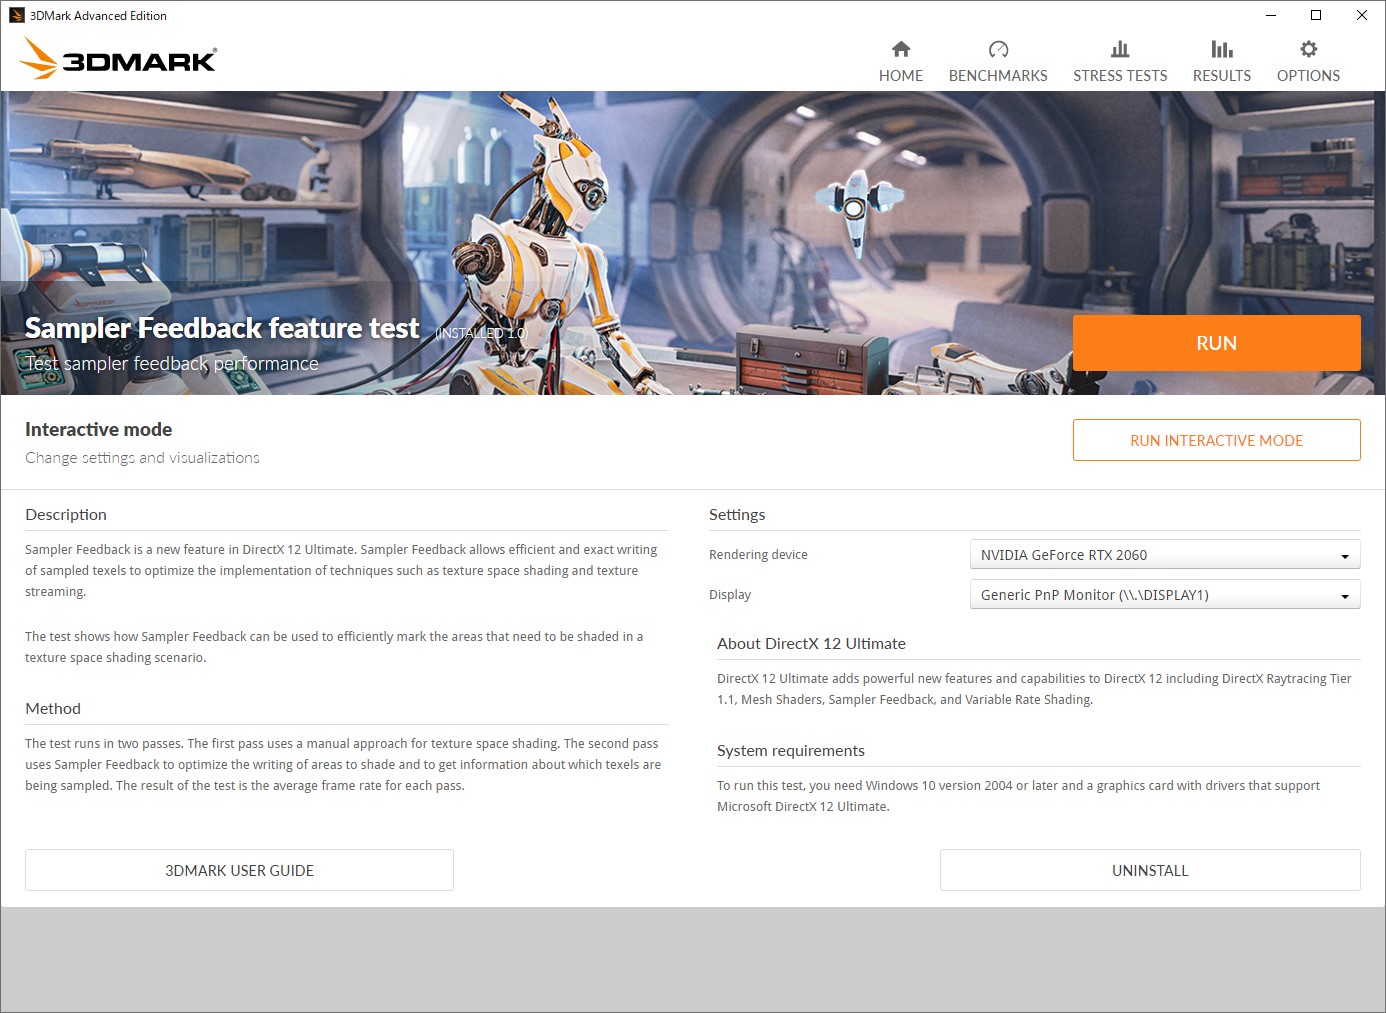Expand the Rendering device dropdown
Image resolution: width=1386 pixels, height=1013 pixels.
point(1165,555)
